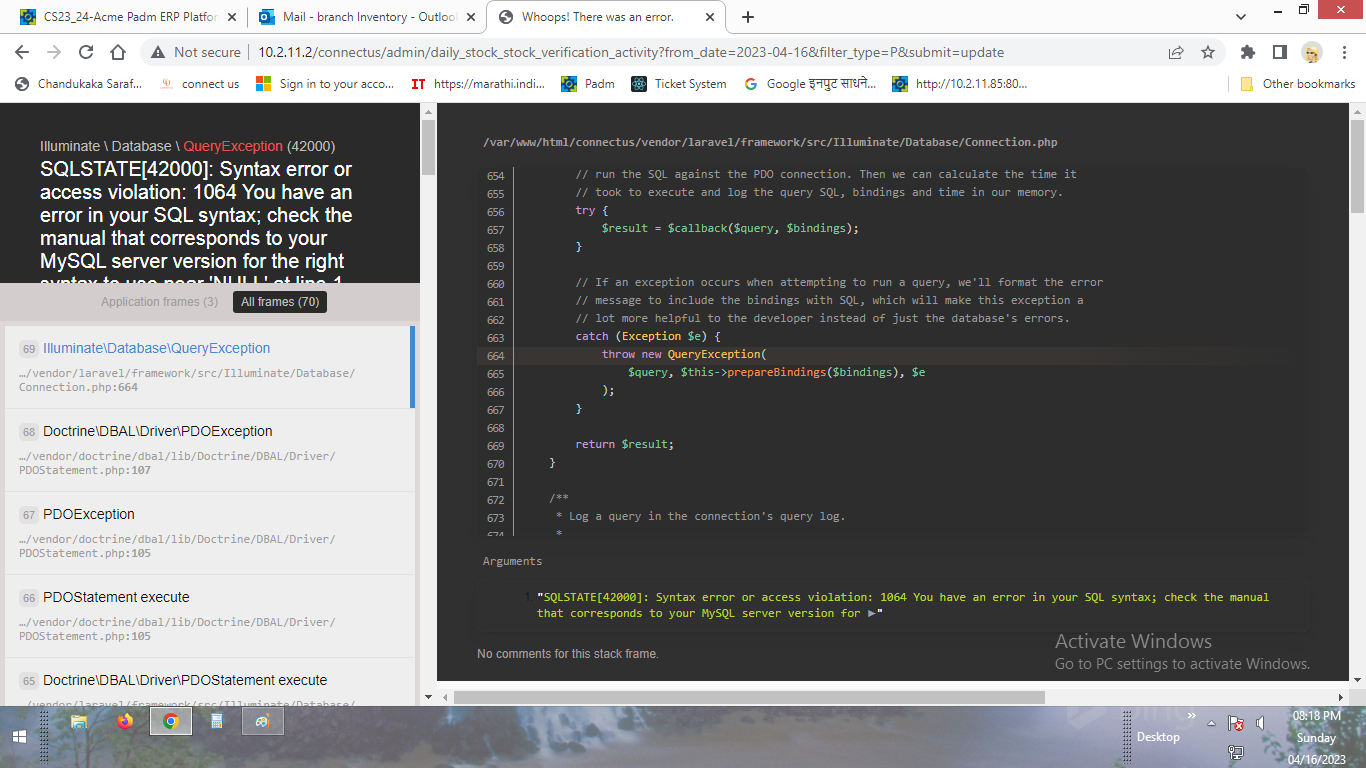Open the Extensions puzzle icon
1366x768 pixels.
pos(1247,52)
